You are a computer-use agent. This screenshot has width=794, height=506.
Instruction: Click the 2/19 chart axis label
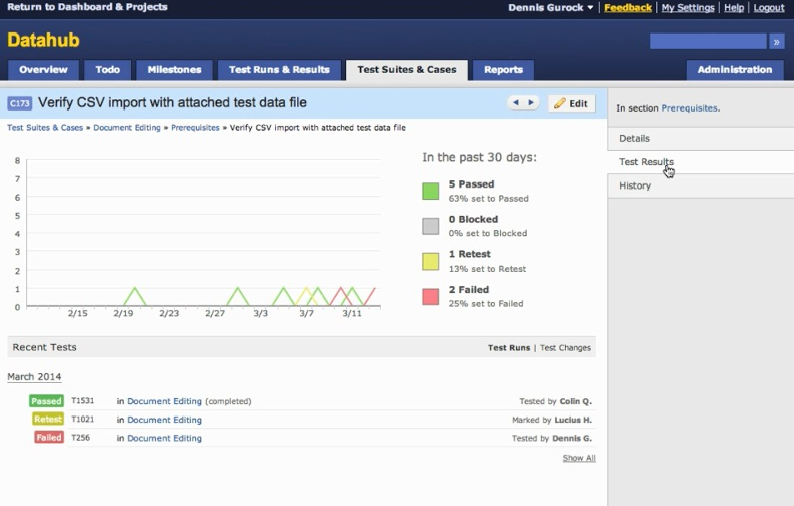pyautogui.click(x=123, y=314)
